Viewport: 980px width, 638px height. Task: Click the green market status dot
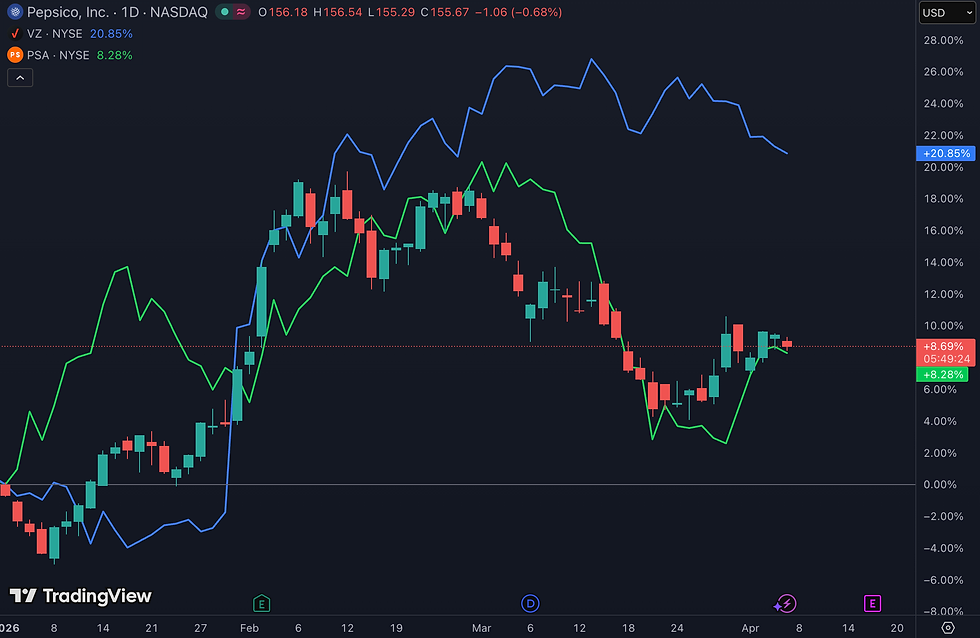(224, 12)
